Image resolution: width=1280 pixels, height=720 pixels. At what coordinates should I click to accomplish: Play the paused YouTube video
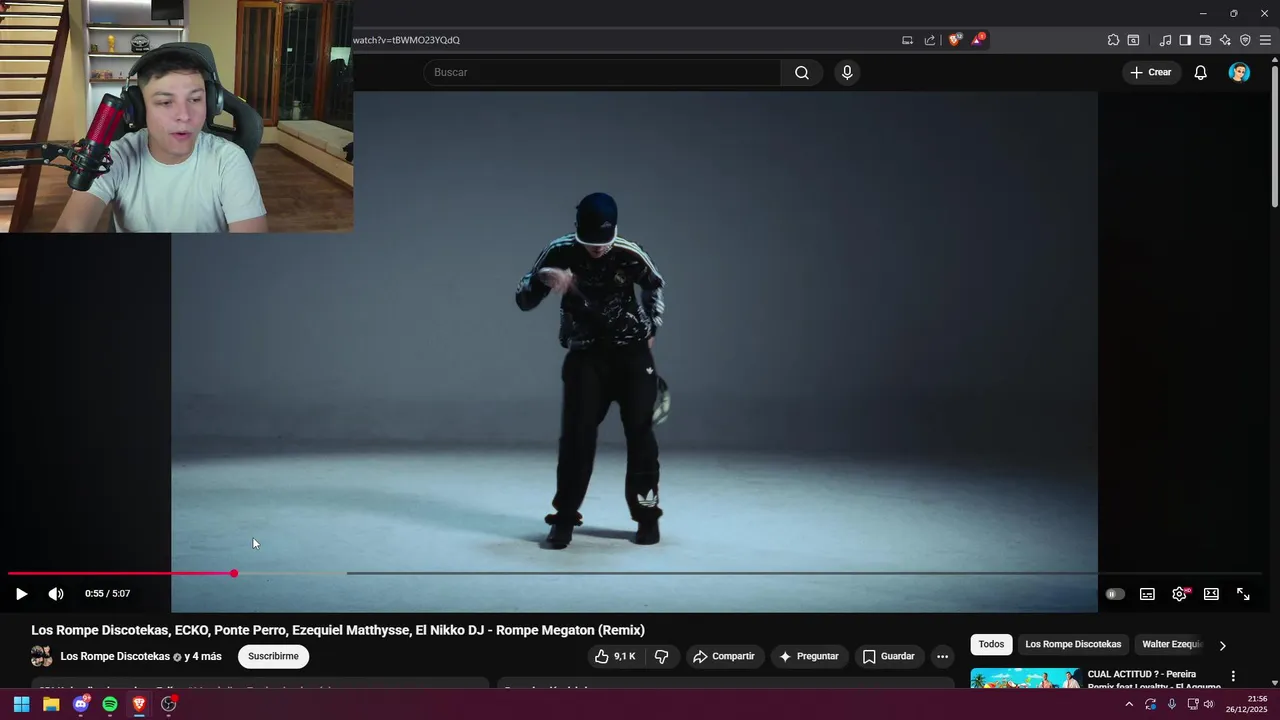[21, 594]
